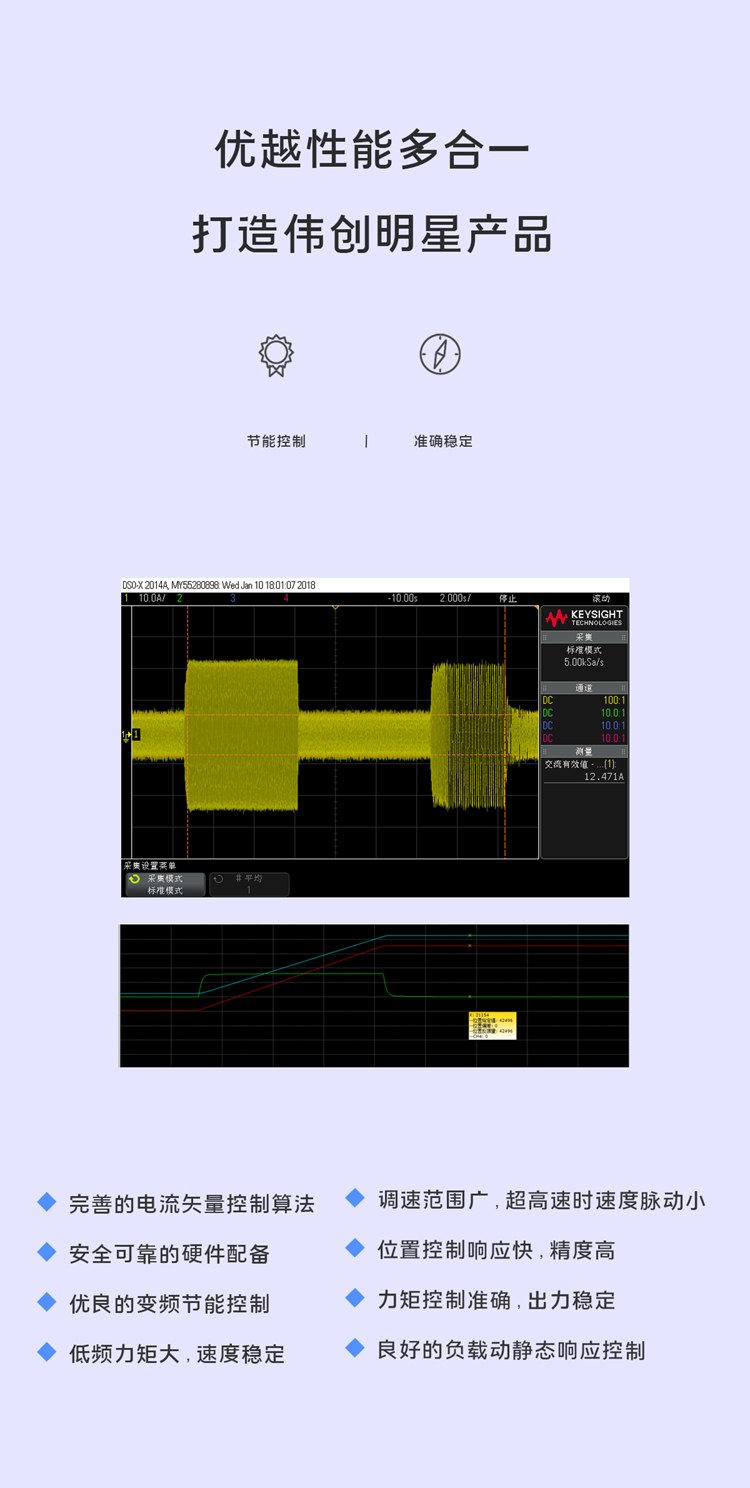
Task: Select the 测量 section header in sidebar
Action: click(584, 751)
